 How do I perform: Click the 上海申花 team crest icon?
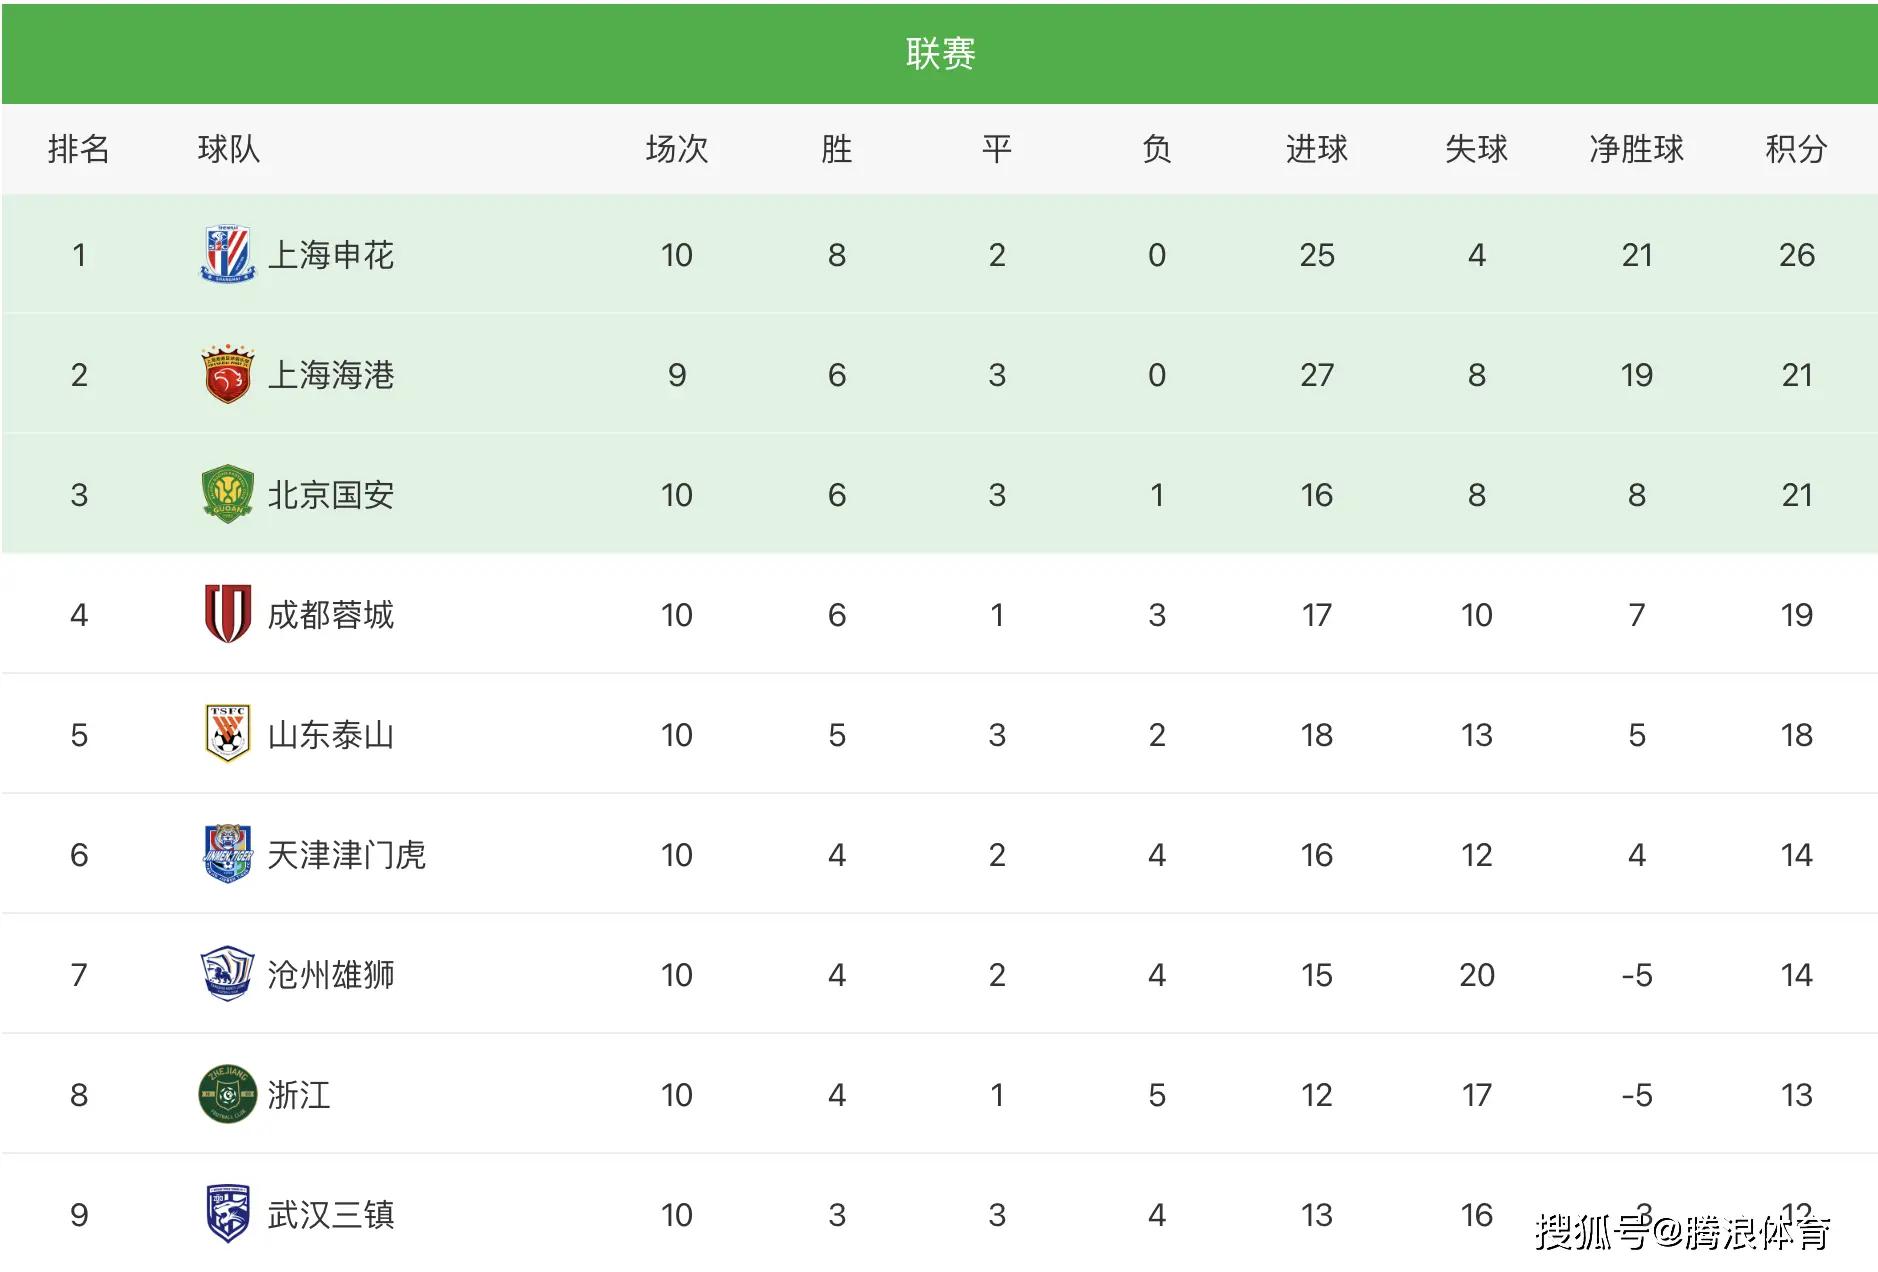click(227, 255)
